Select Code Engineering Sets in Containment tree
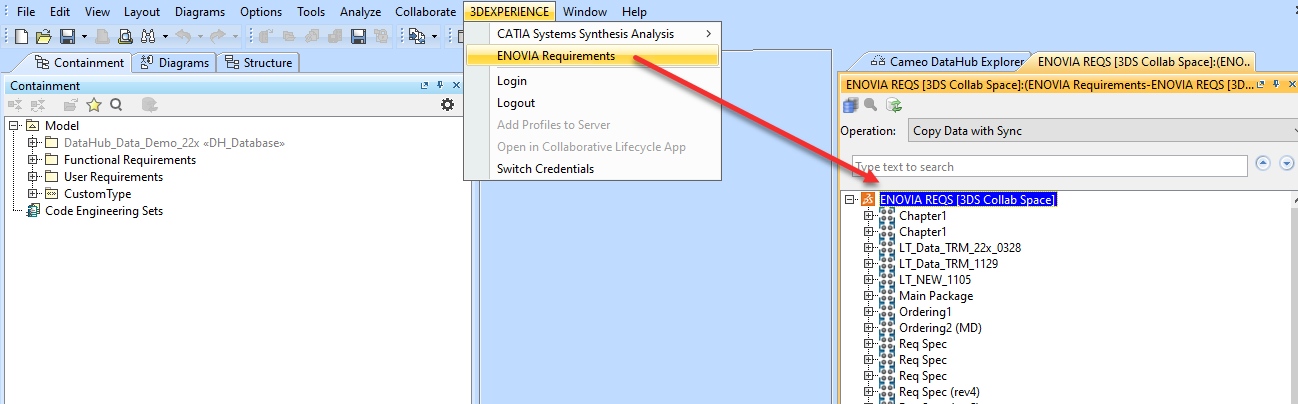This screenshot has width=1298, height=404. coord(104,211)
